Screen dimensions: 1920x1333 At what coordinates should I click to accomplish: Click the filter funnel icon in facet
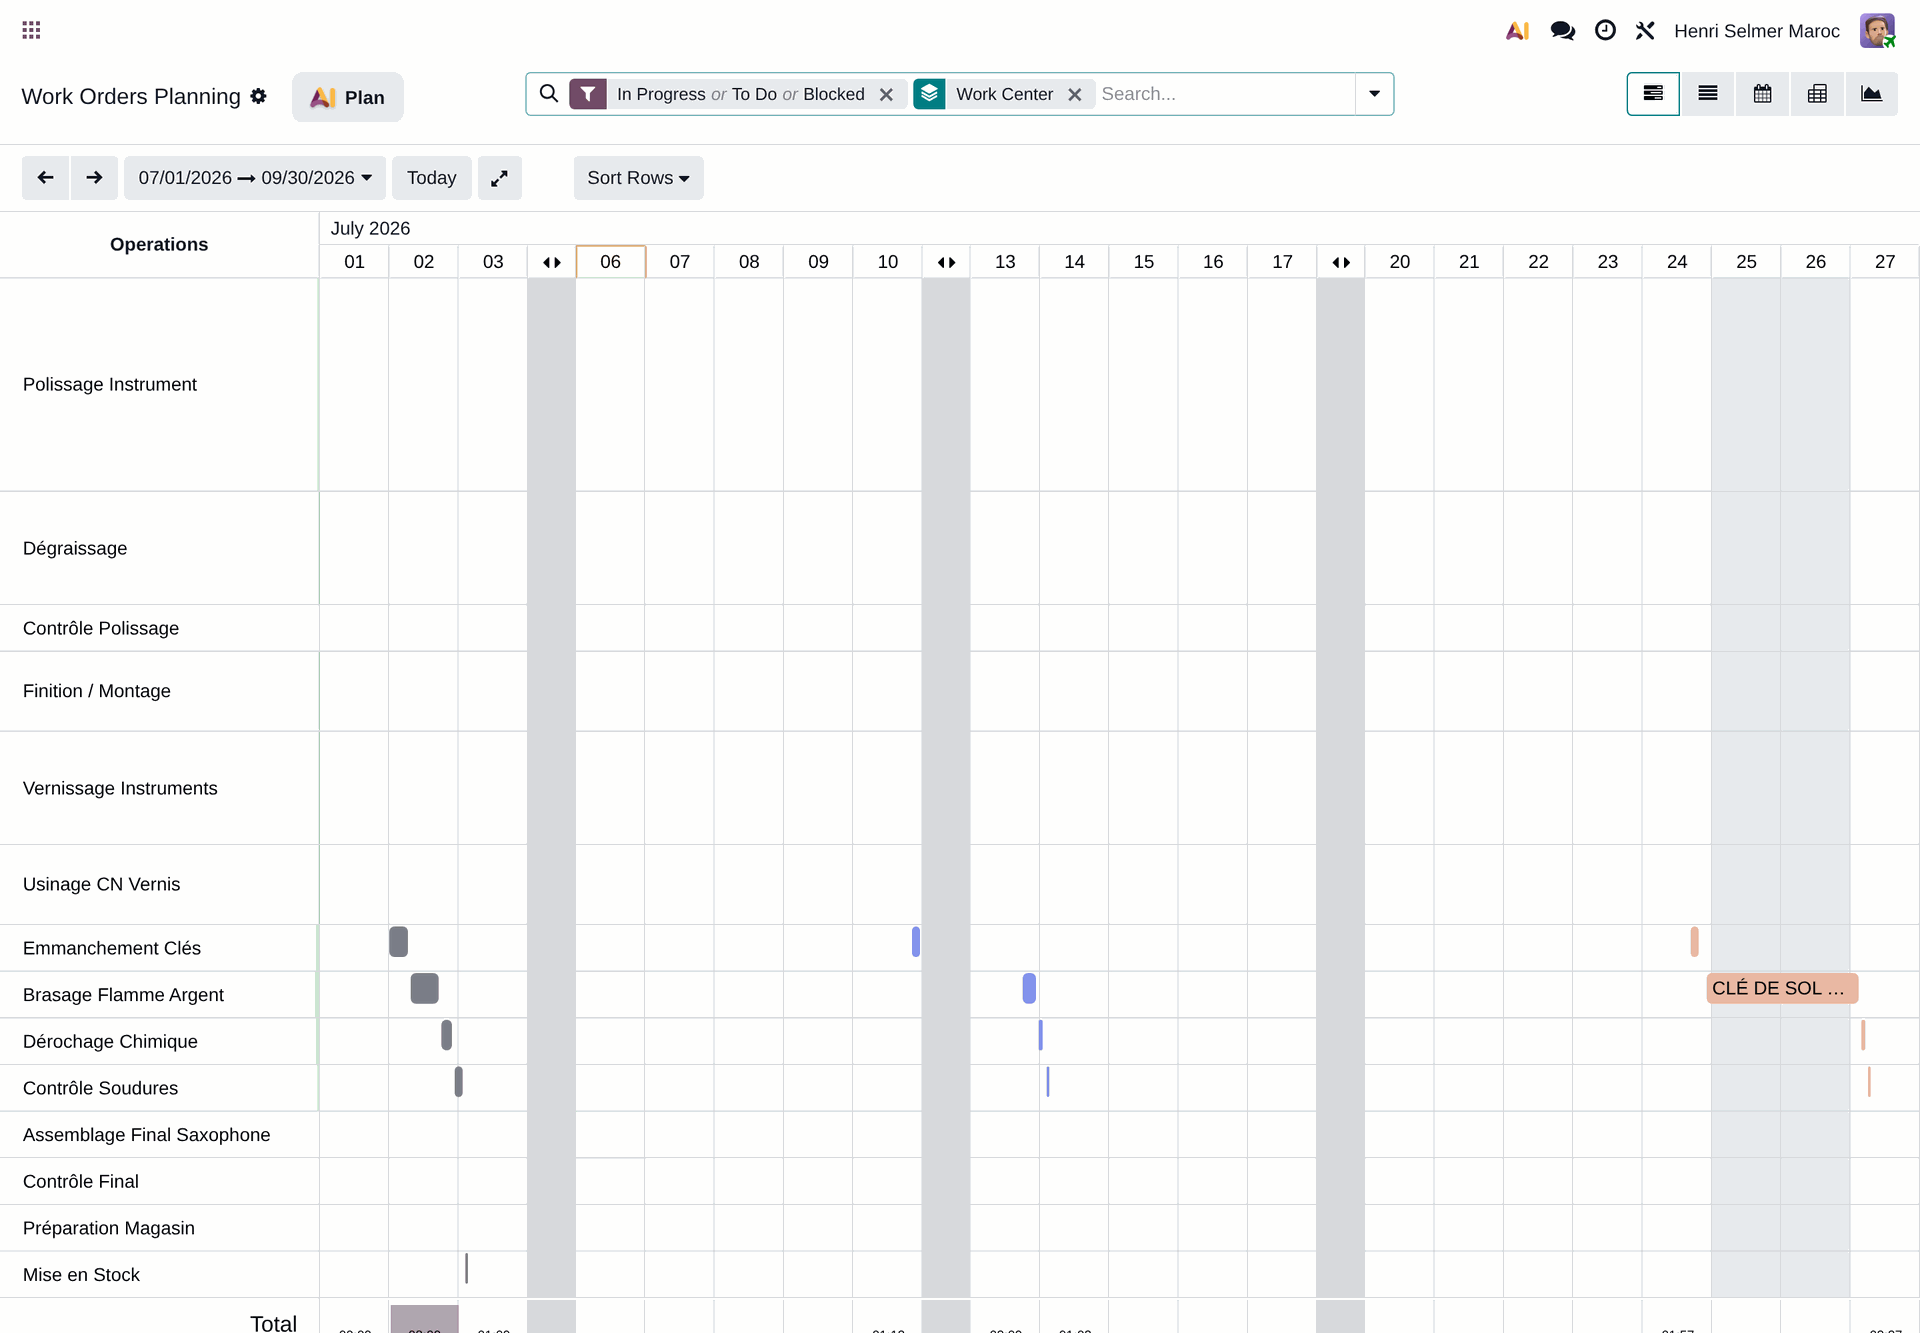(x=588, y=94)
